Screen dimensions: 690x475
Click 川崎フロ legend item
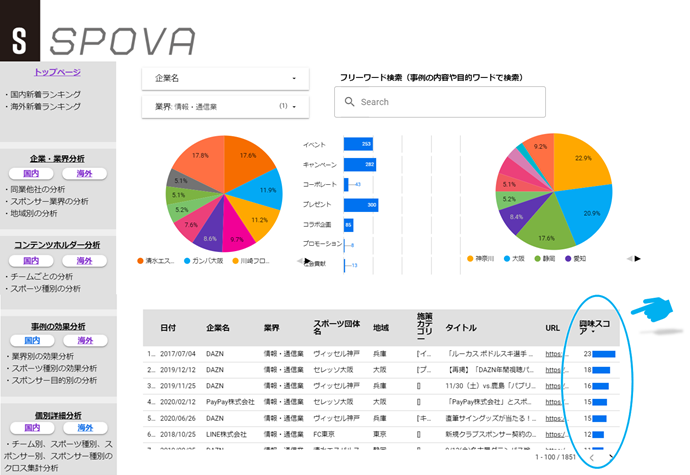(x=251, y=261)
